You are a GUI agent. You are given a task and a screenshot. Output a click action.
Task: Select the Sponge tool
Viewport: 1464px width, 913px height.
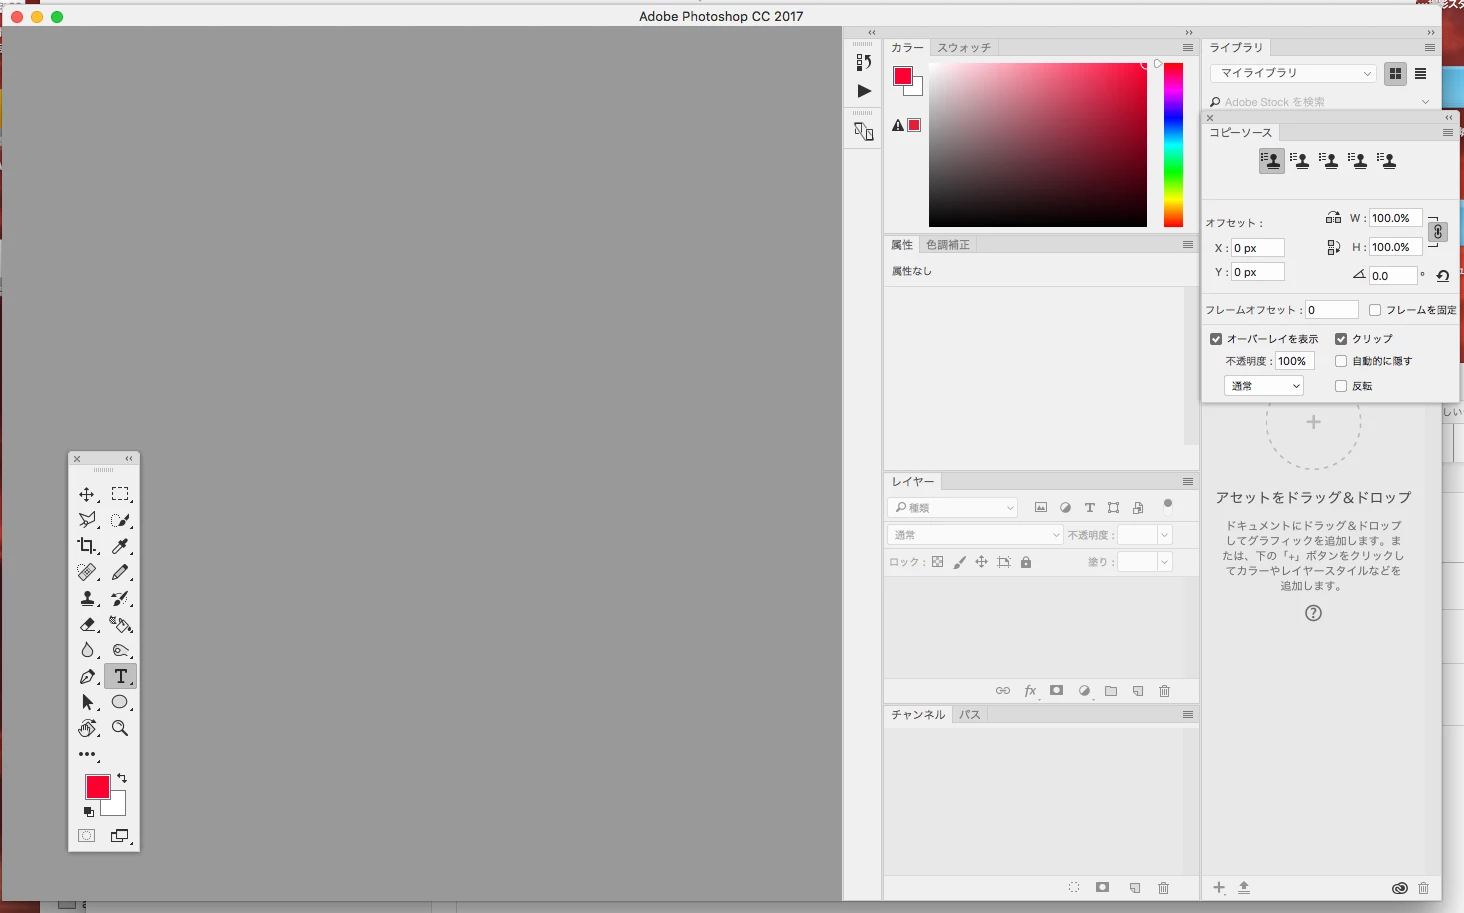tap(120, 650)
